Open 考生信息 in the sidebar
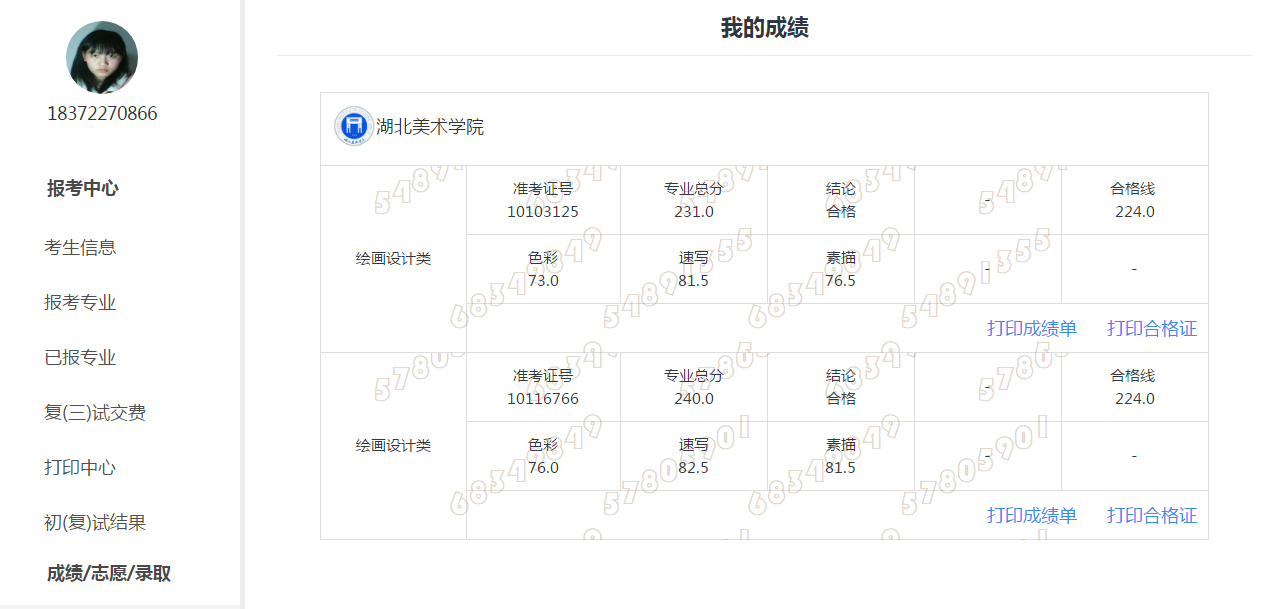The image size is (1261, 609). click(x=80, y=247)
